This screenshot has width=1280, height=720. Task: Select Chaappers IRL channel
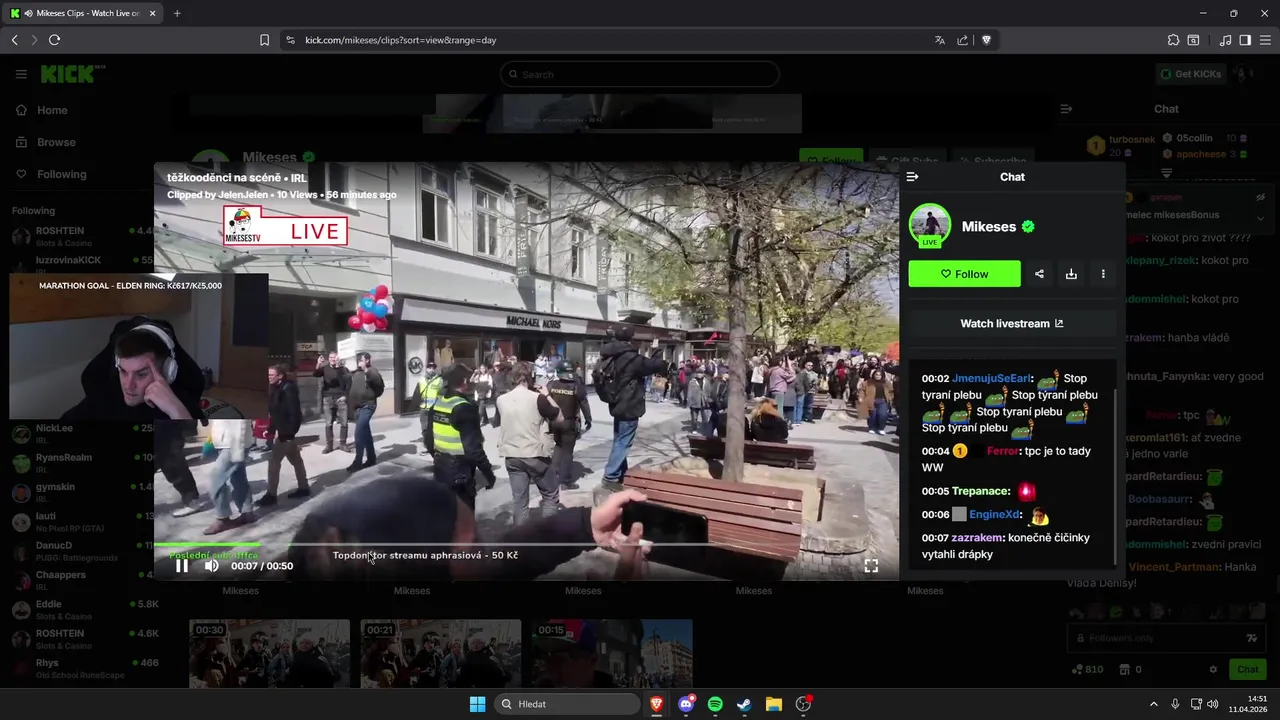pos(80,580)
